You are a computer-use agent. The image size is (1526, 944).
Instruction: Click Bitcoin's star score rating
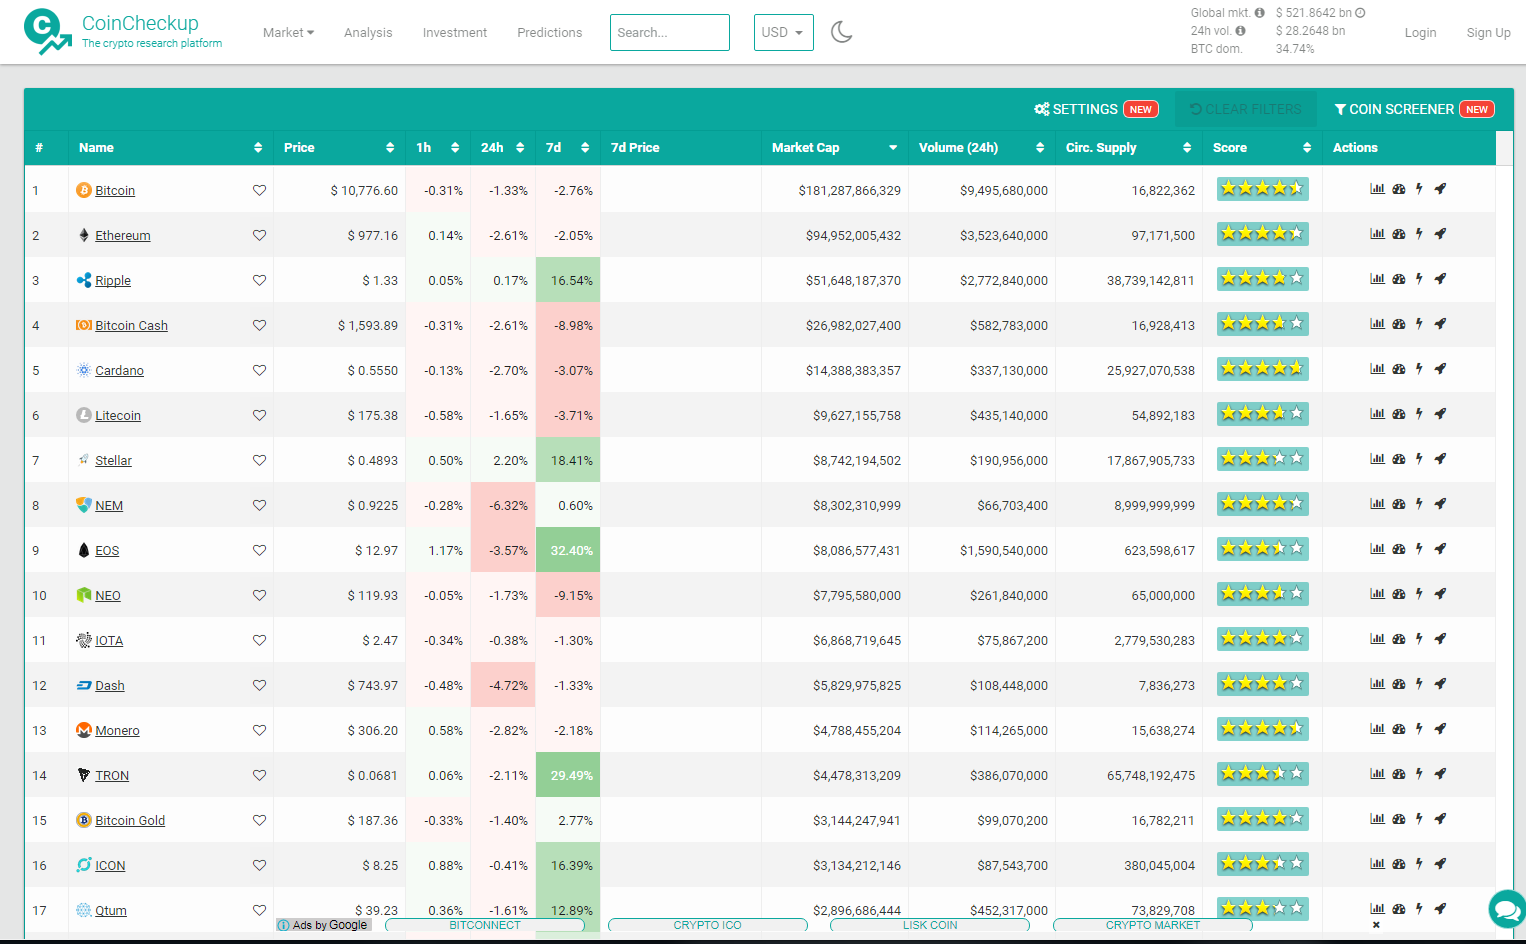click(1262, 188)
